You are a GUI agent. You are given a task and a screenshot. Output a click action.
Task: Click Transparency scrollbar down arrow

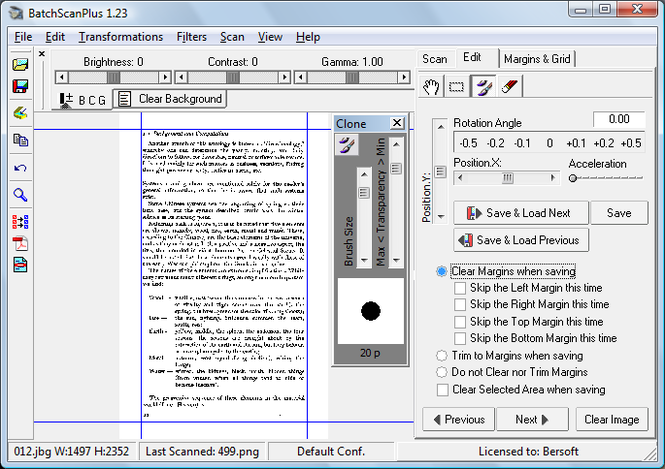396,260
